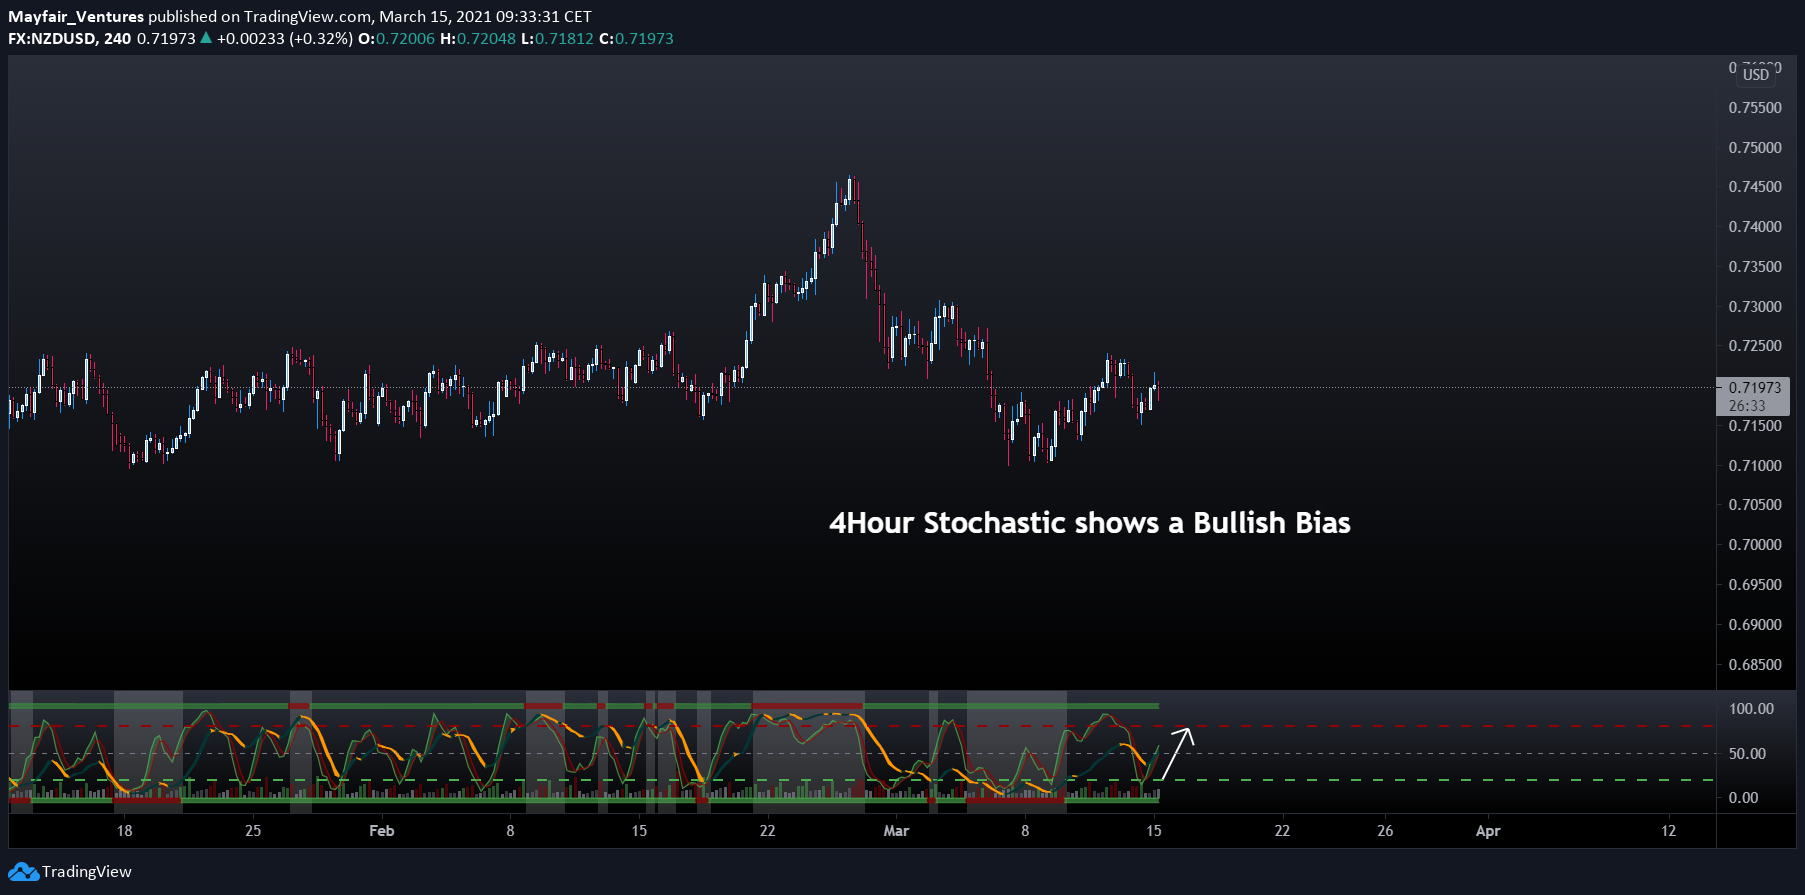Click the USD currency label on price axis
The width and height of the screenshot is (1805, 895).
pyautogui.click(x=1756, y=75)
